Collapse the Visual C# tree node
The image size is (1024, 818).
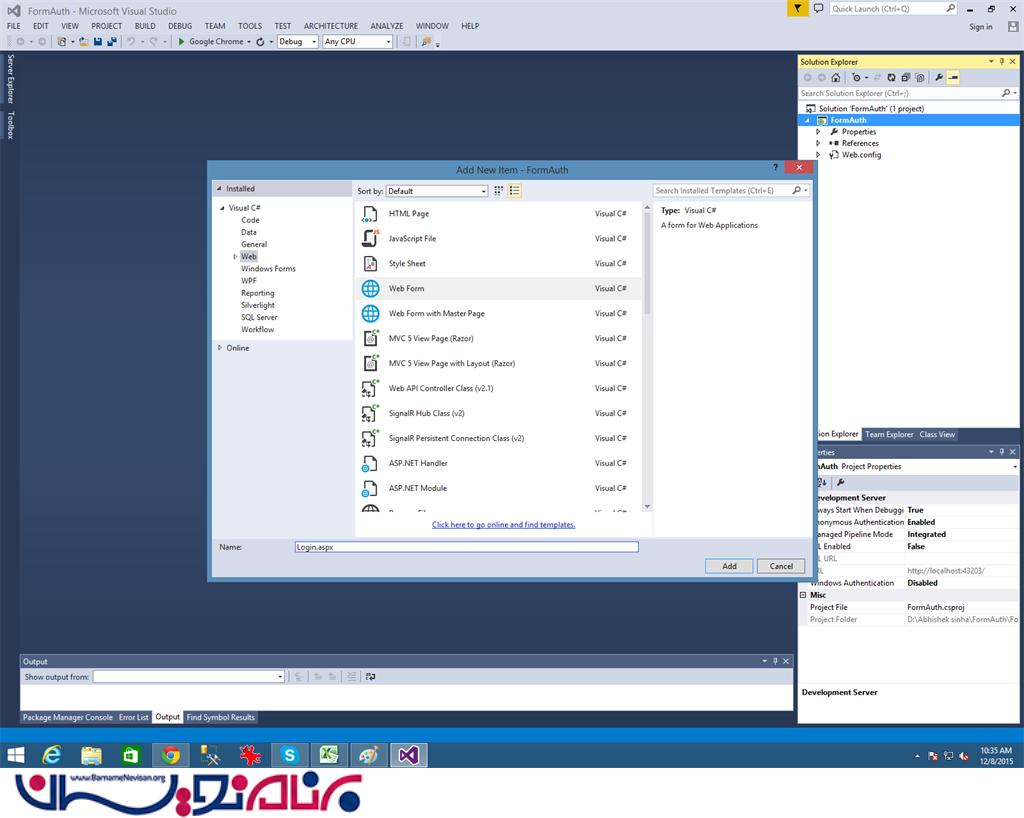click(x=222, y=208)
